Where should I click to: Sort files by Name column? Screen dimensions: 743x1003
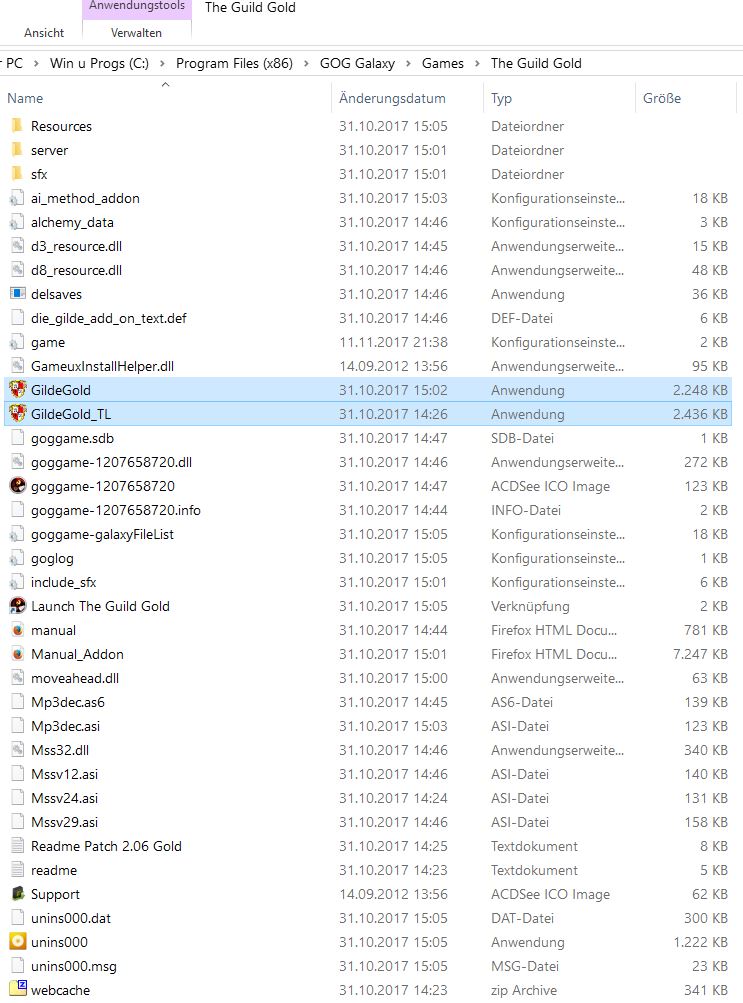(x=25, y=99)
